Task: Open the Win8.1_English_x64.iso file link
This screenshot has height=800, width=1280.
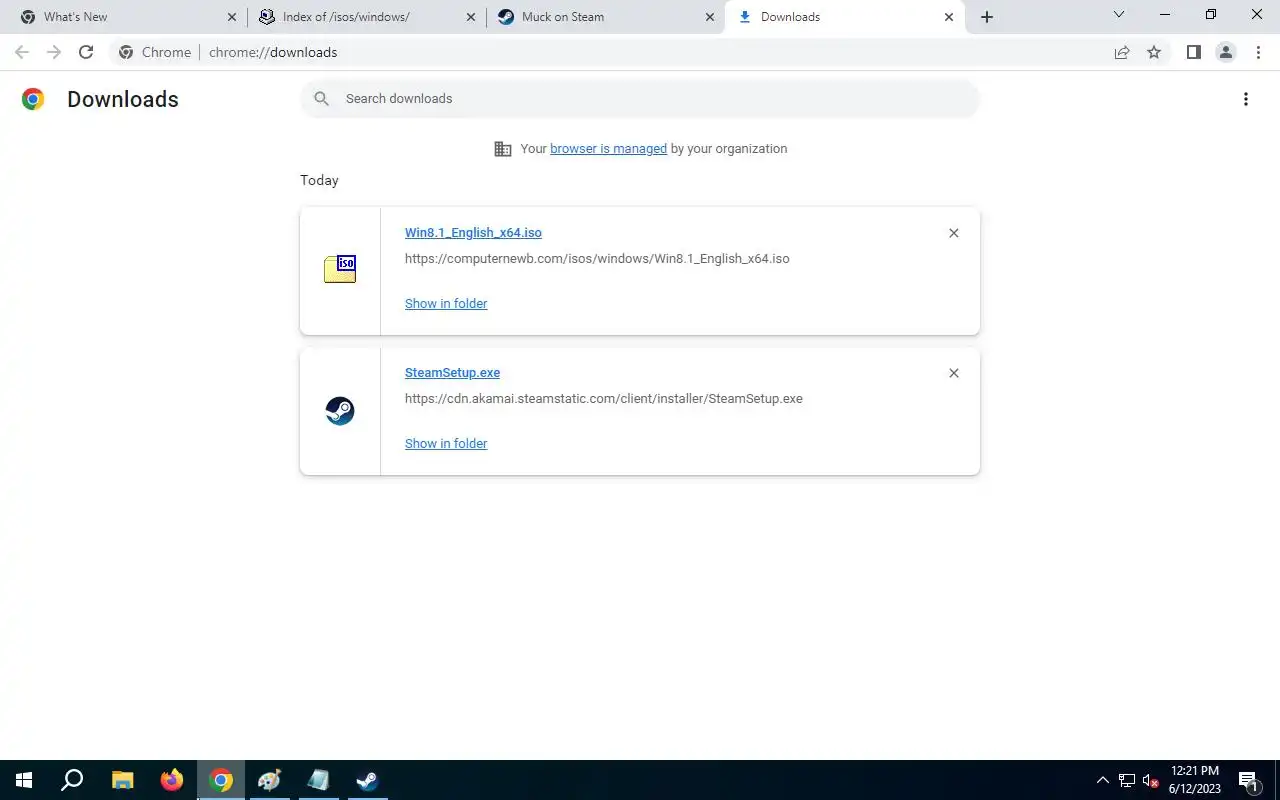Action: pyautogui.click(x=473, y=233)
